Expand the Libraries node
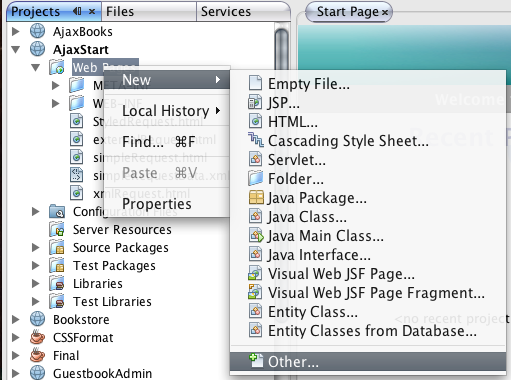Viewport: 511px width, 380px height. (35, 283)
